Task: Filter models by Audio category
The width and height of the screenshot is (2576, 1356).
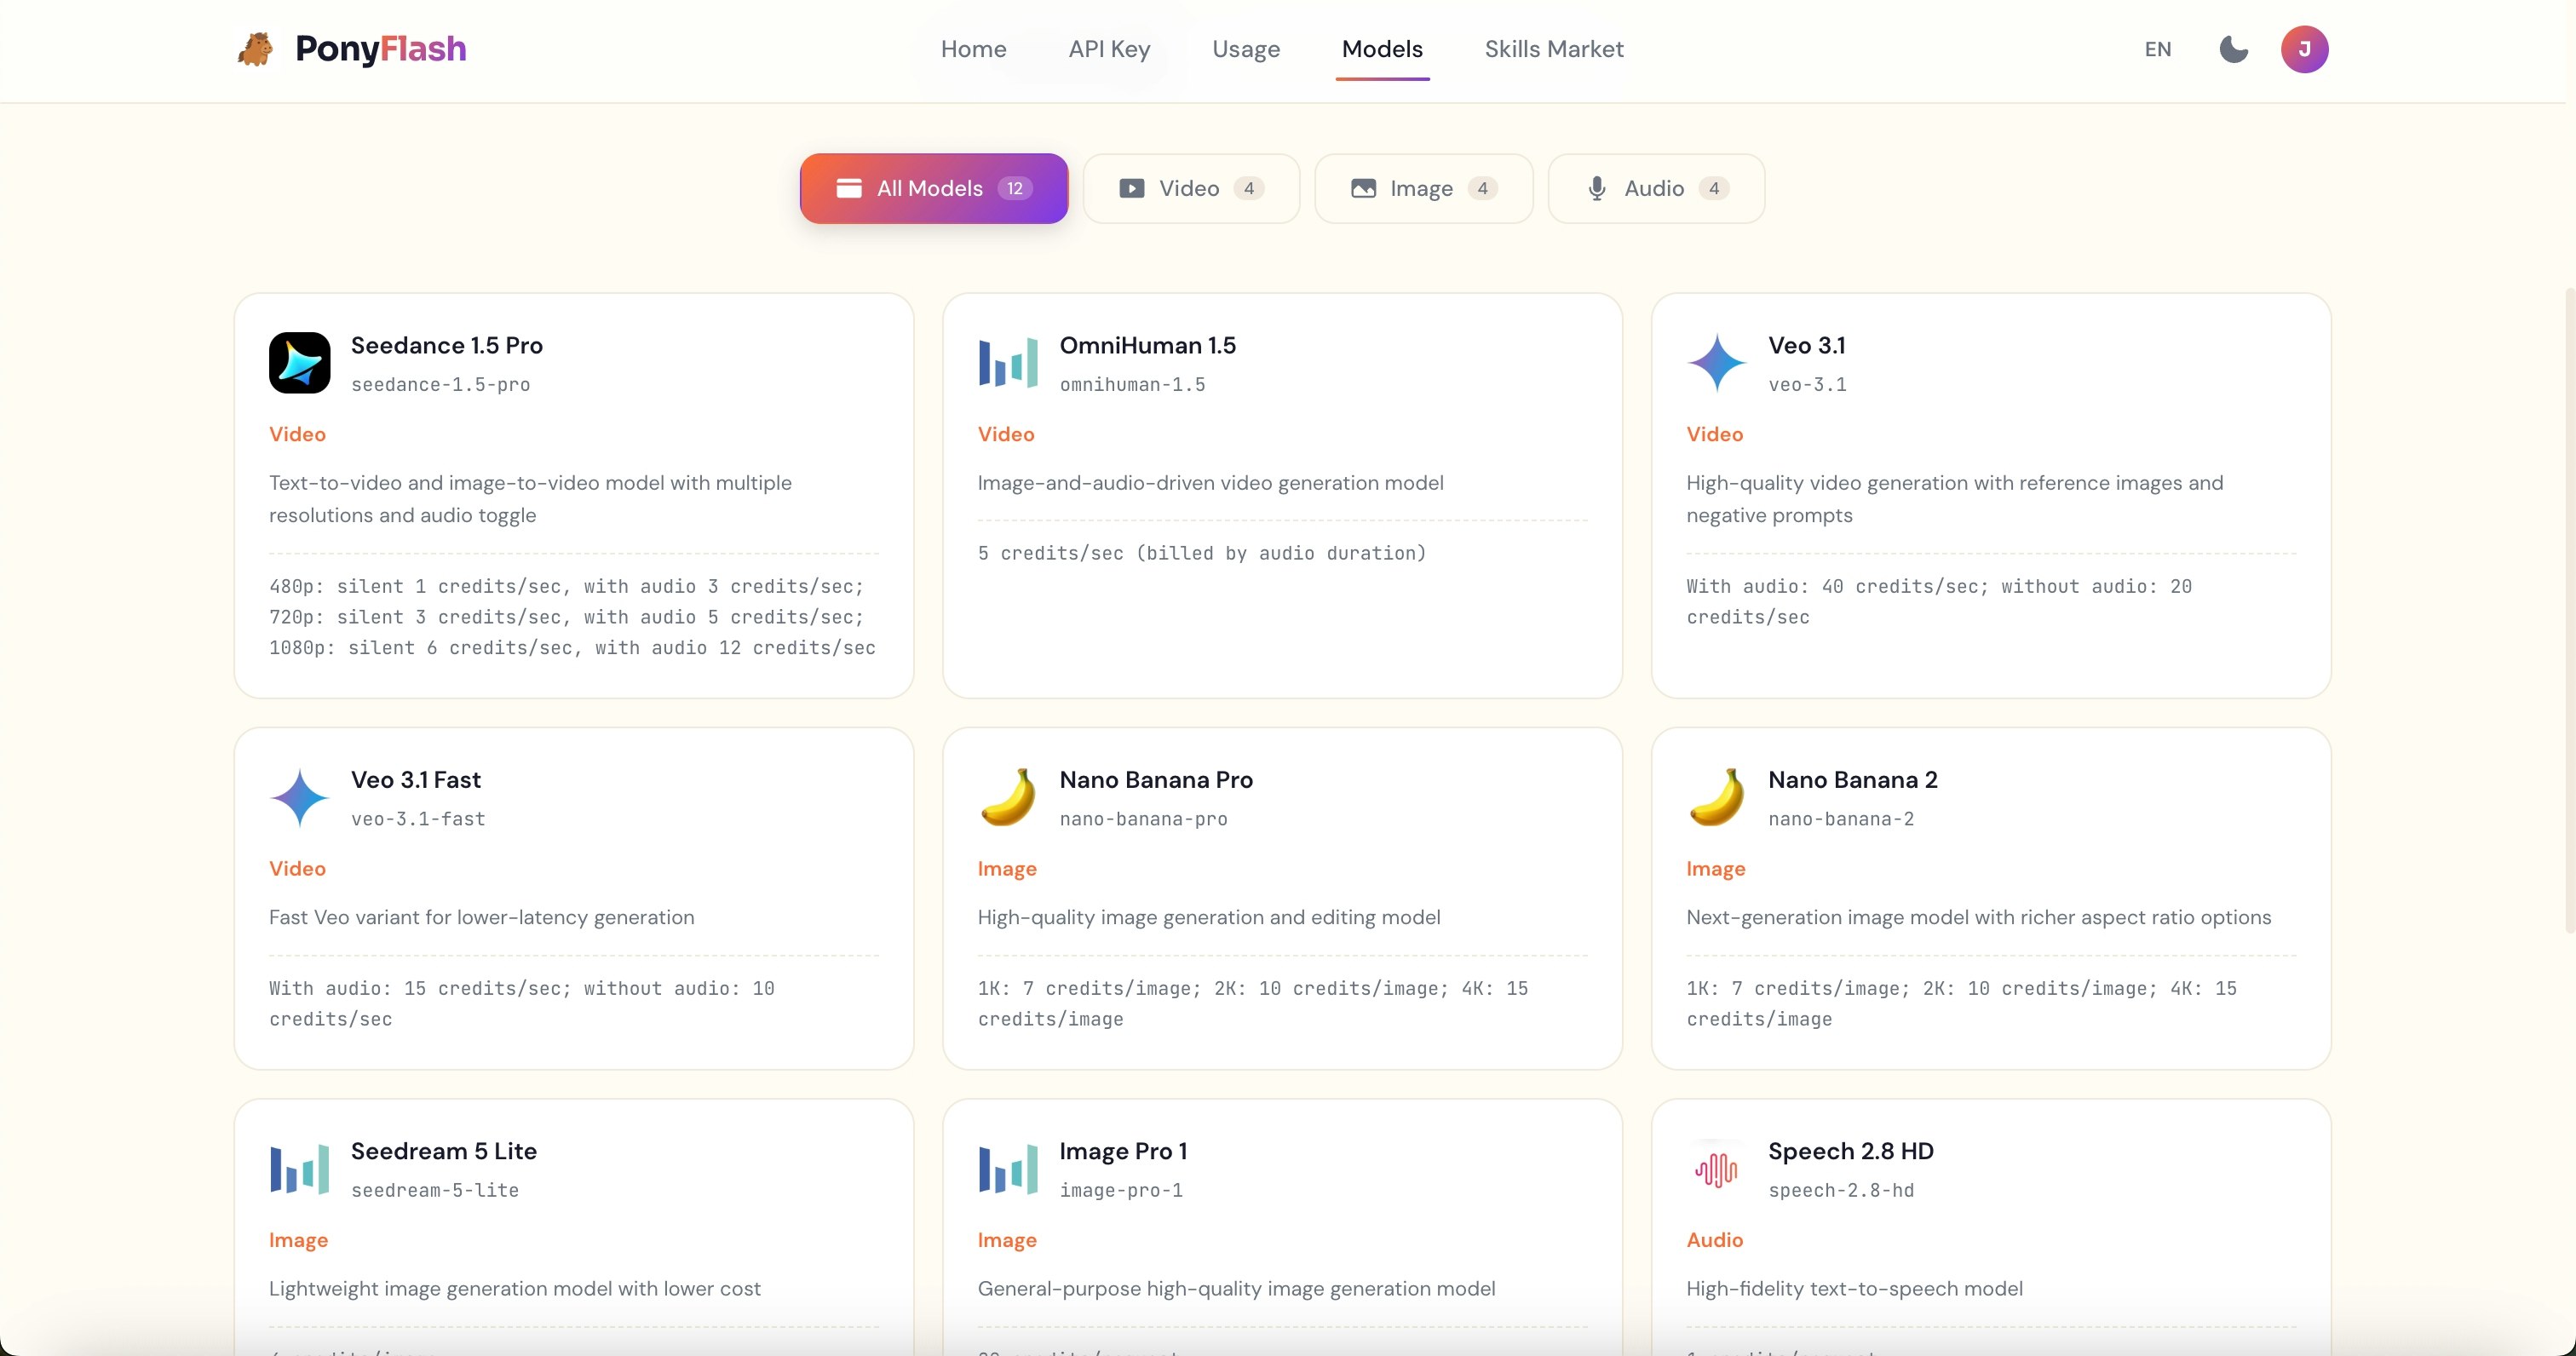Action: (1655, 188)
